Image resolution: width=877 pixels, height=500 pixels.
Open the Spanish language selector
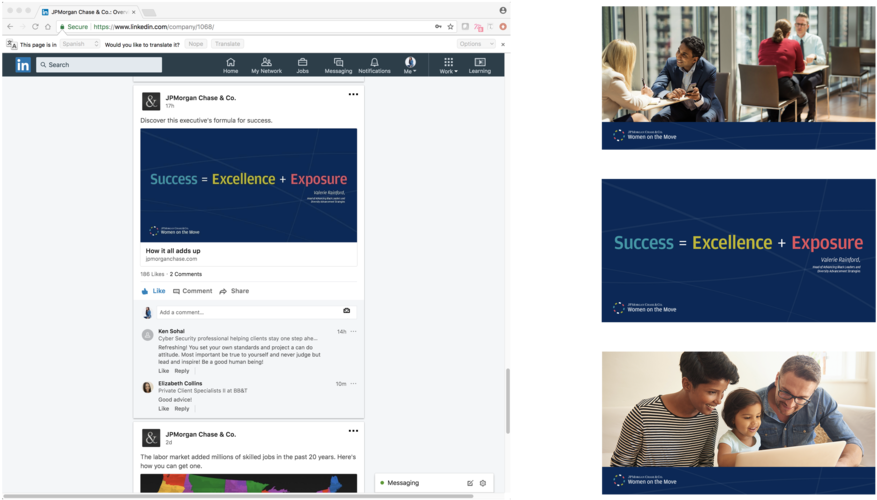(x=80, y=44)
